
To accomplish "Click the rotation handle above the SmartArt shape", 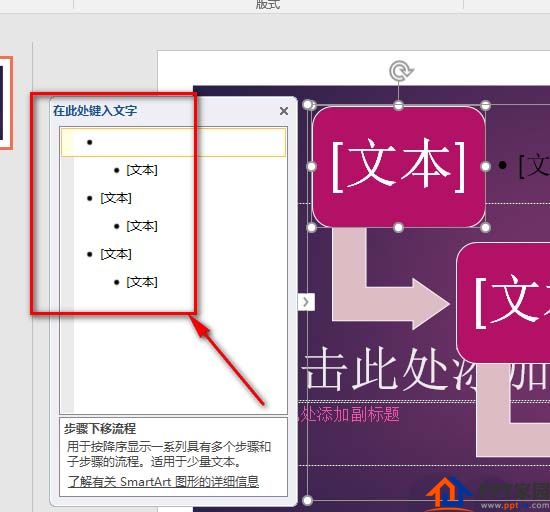I will 401,71.
